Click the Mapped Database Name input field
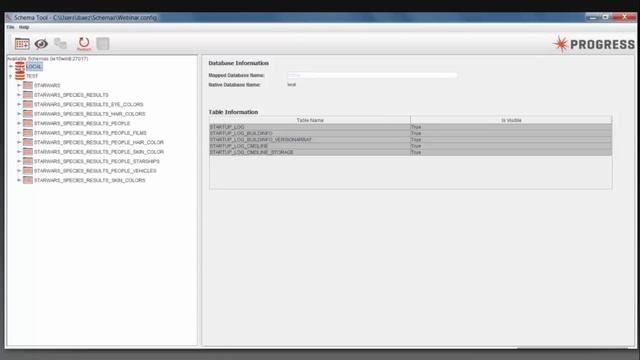 click(x=372, y=75)
